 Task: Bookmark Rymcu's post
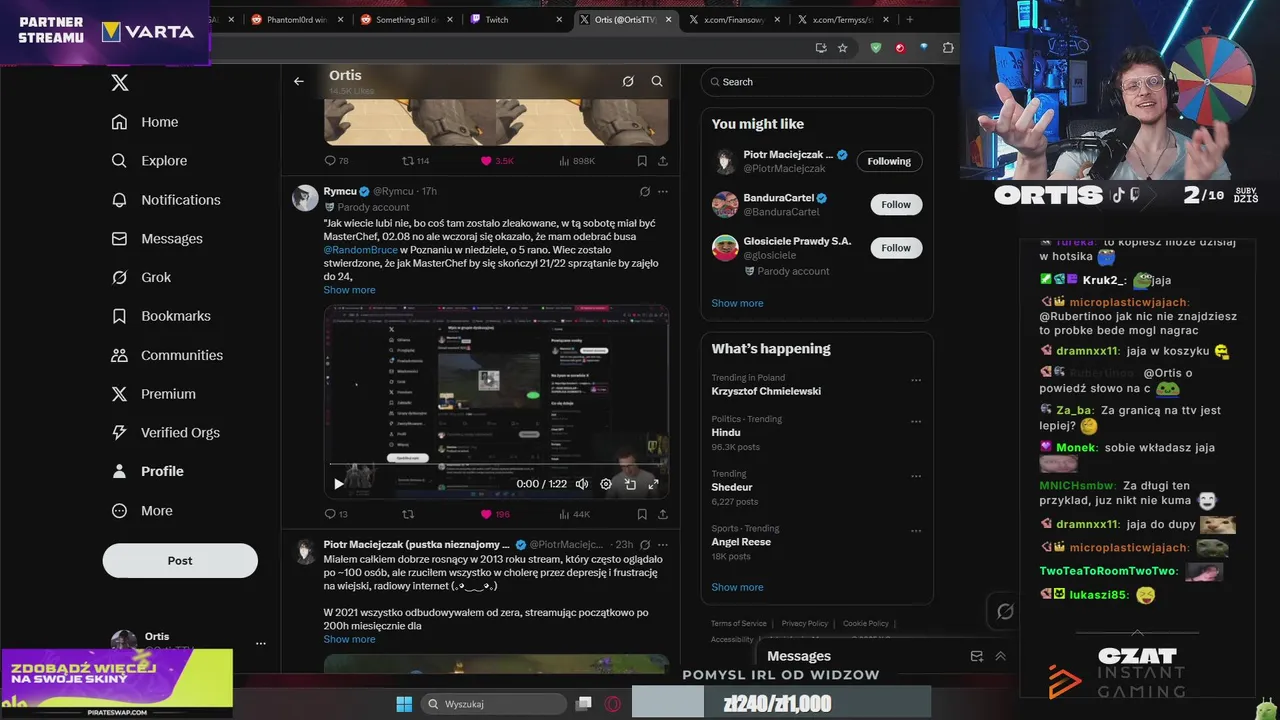pos(642,514)
